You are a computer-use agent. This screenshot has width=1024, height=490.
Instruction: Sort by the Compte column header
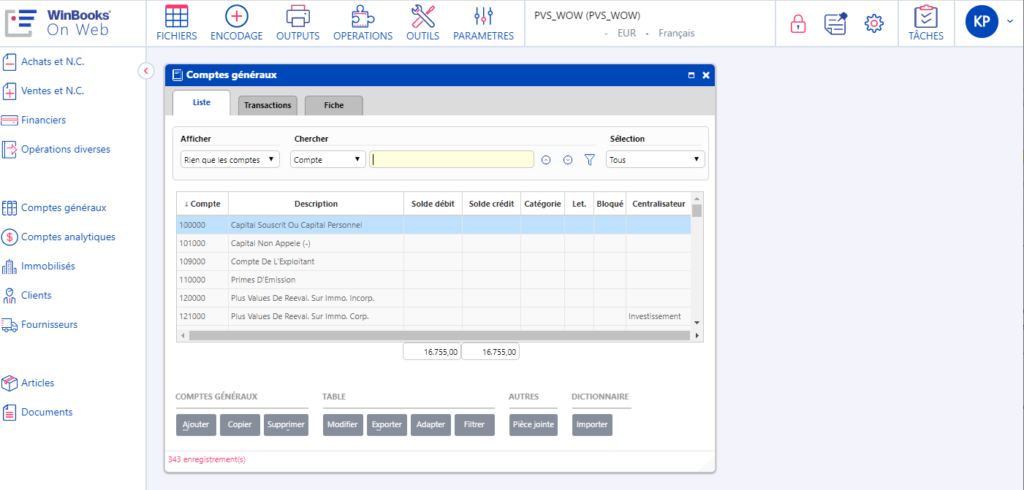[x=202, y=204]
